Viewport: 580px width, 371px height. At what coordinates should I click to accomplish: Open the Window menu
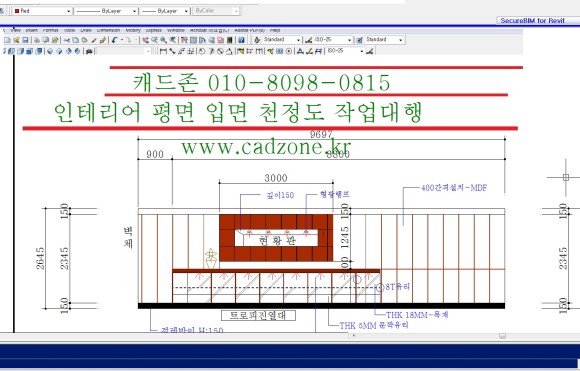click(x=176, y=30)
